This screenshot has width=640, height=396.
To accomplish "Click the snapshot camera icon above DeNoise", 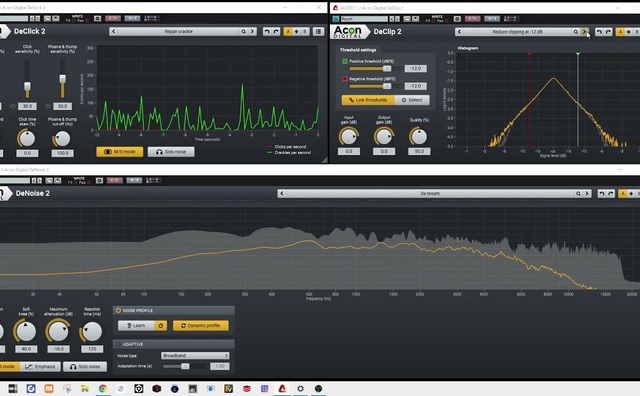I will 99,180.
